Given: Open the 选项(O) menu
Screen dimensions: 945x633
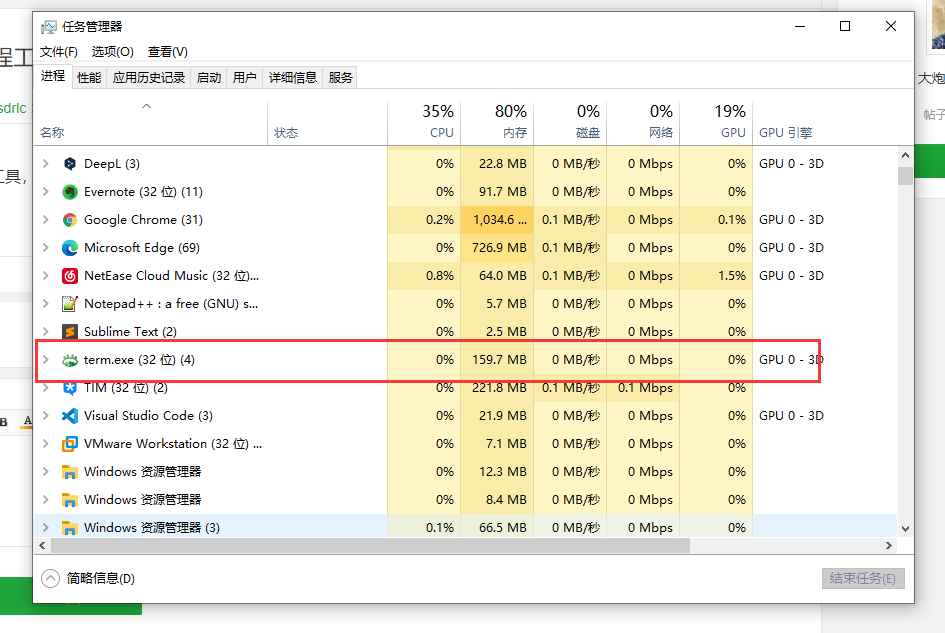Looking at the screenshot, I should tap(112, 52).
